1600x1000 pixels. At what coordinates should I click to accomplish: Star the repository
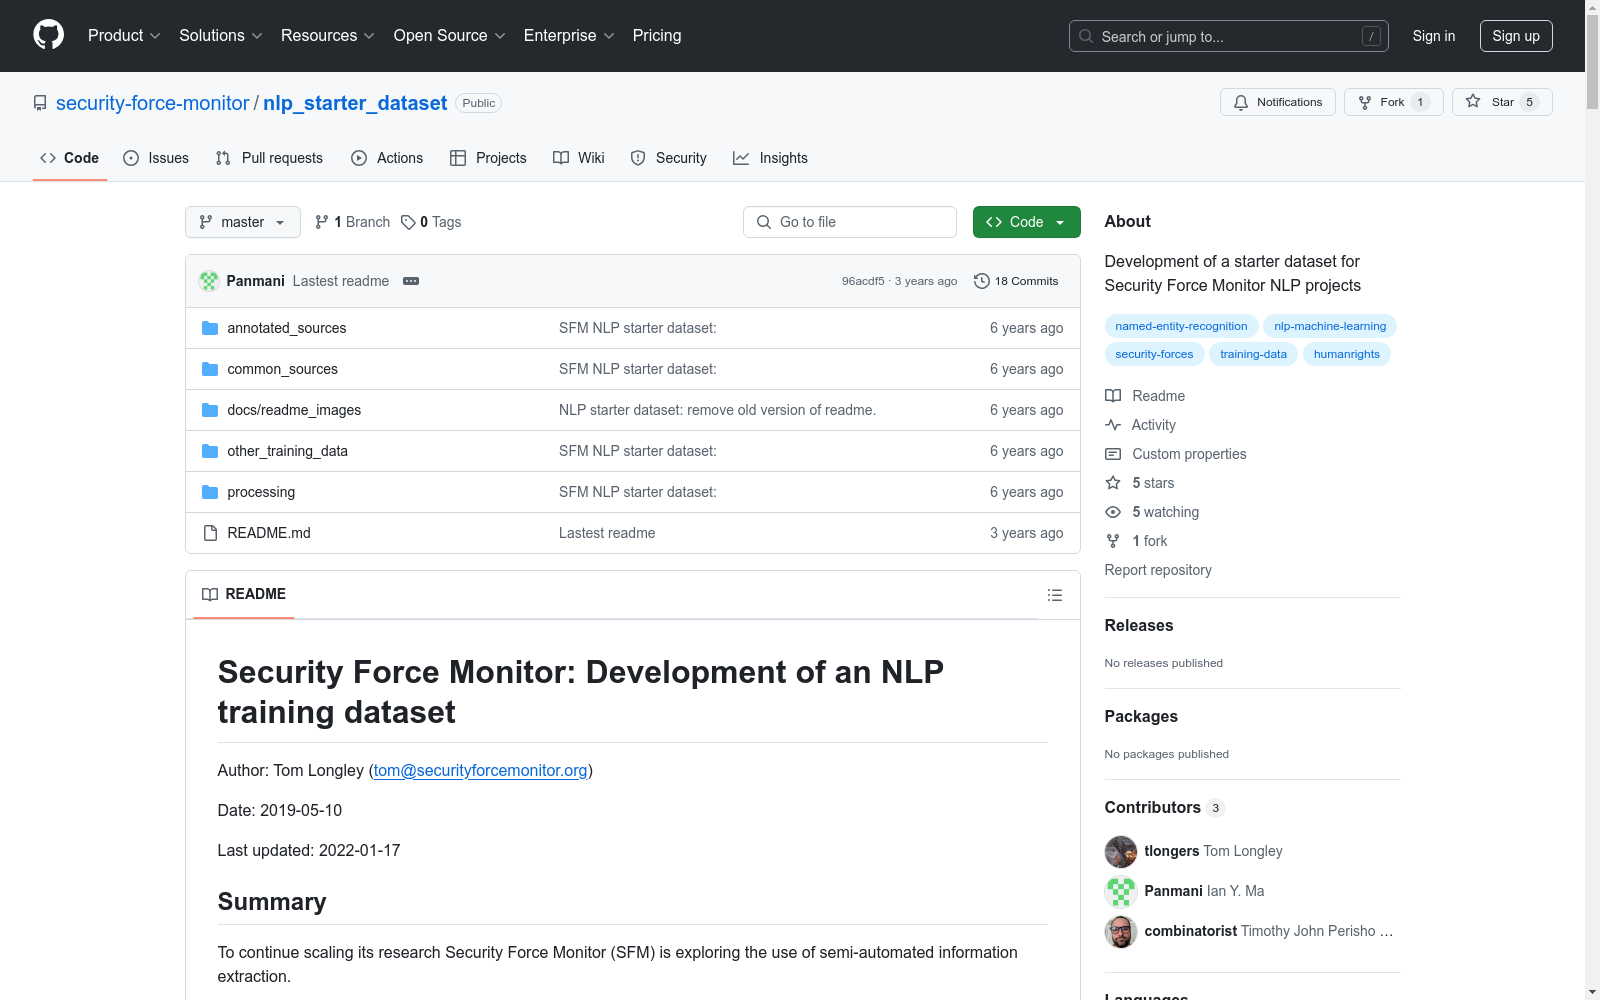[1502, 102]
